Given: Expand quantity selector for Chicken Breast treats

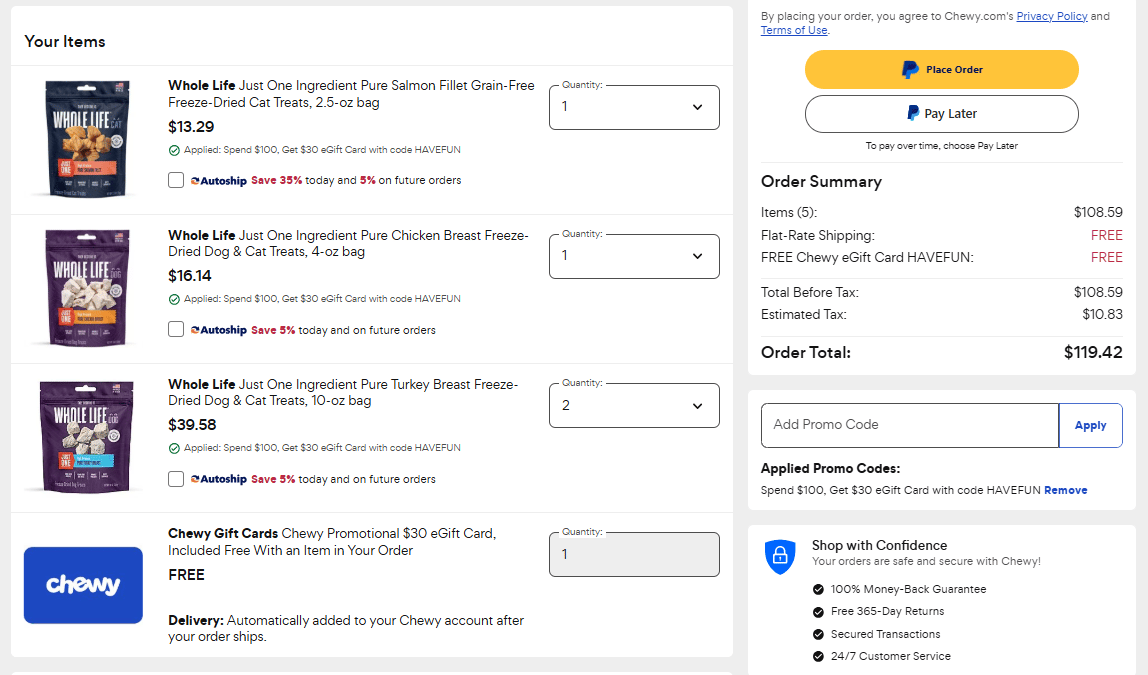Looking at the screenshot, I should [634, 256].
